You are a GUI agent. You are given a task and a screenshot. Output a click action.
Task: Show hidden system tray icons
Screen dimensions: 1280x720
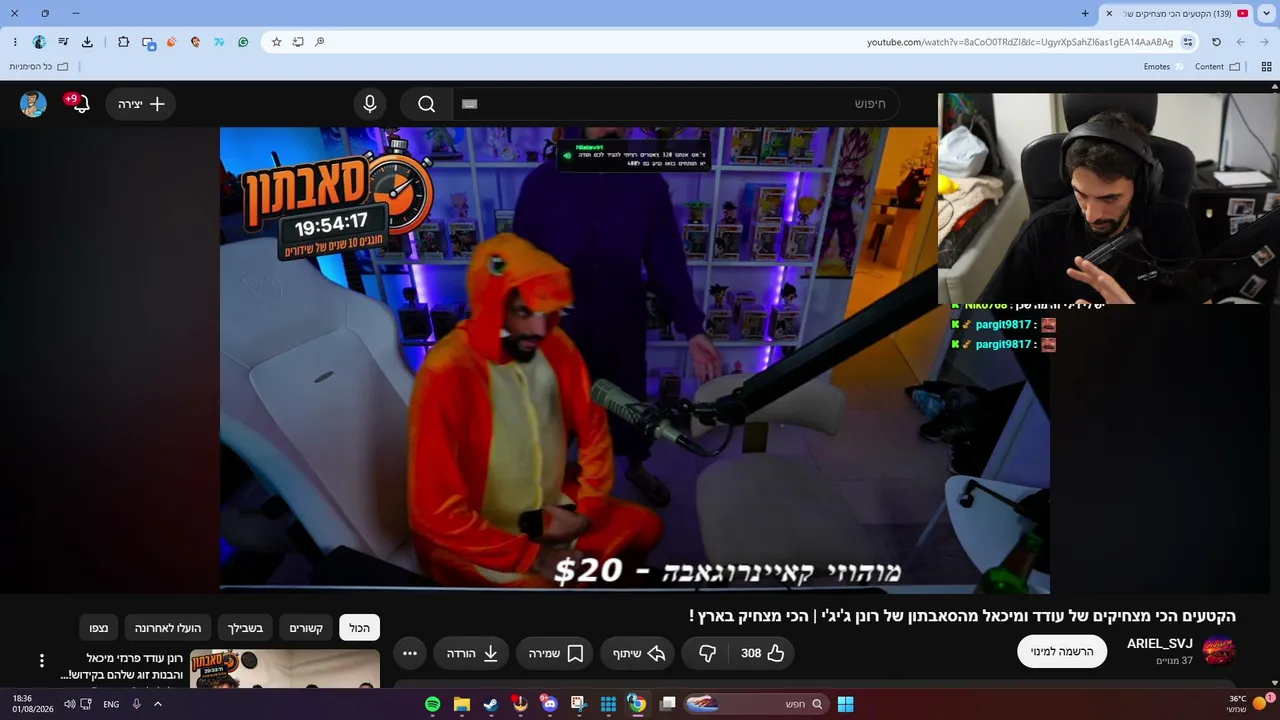coord(157,704)
